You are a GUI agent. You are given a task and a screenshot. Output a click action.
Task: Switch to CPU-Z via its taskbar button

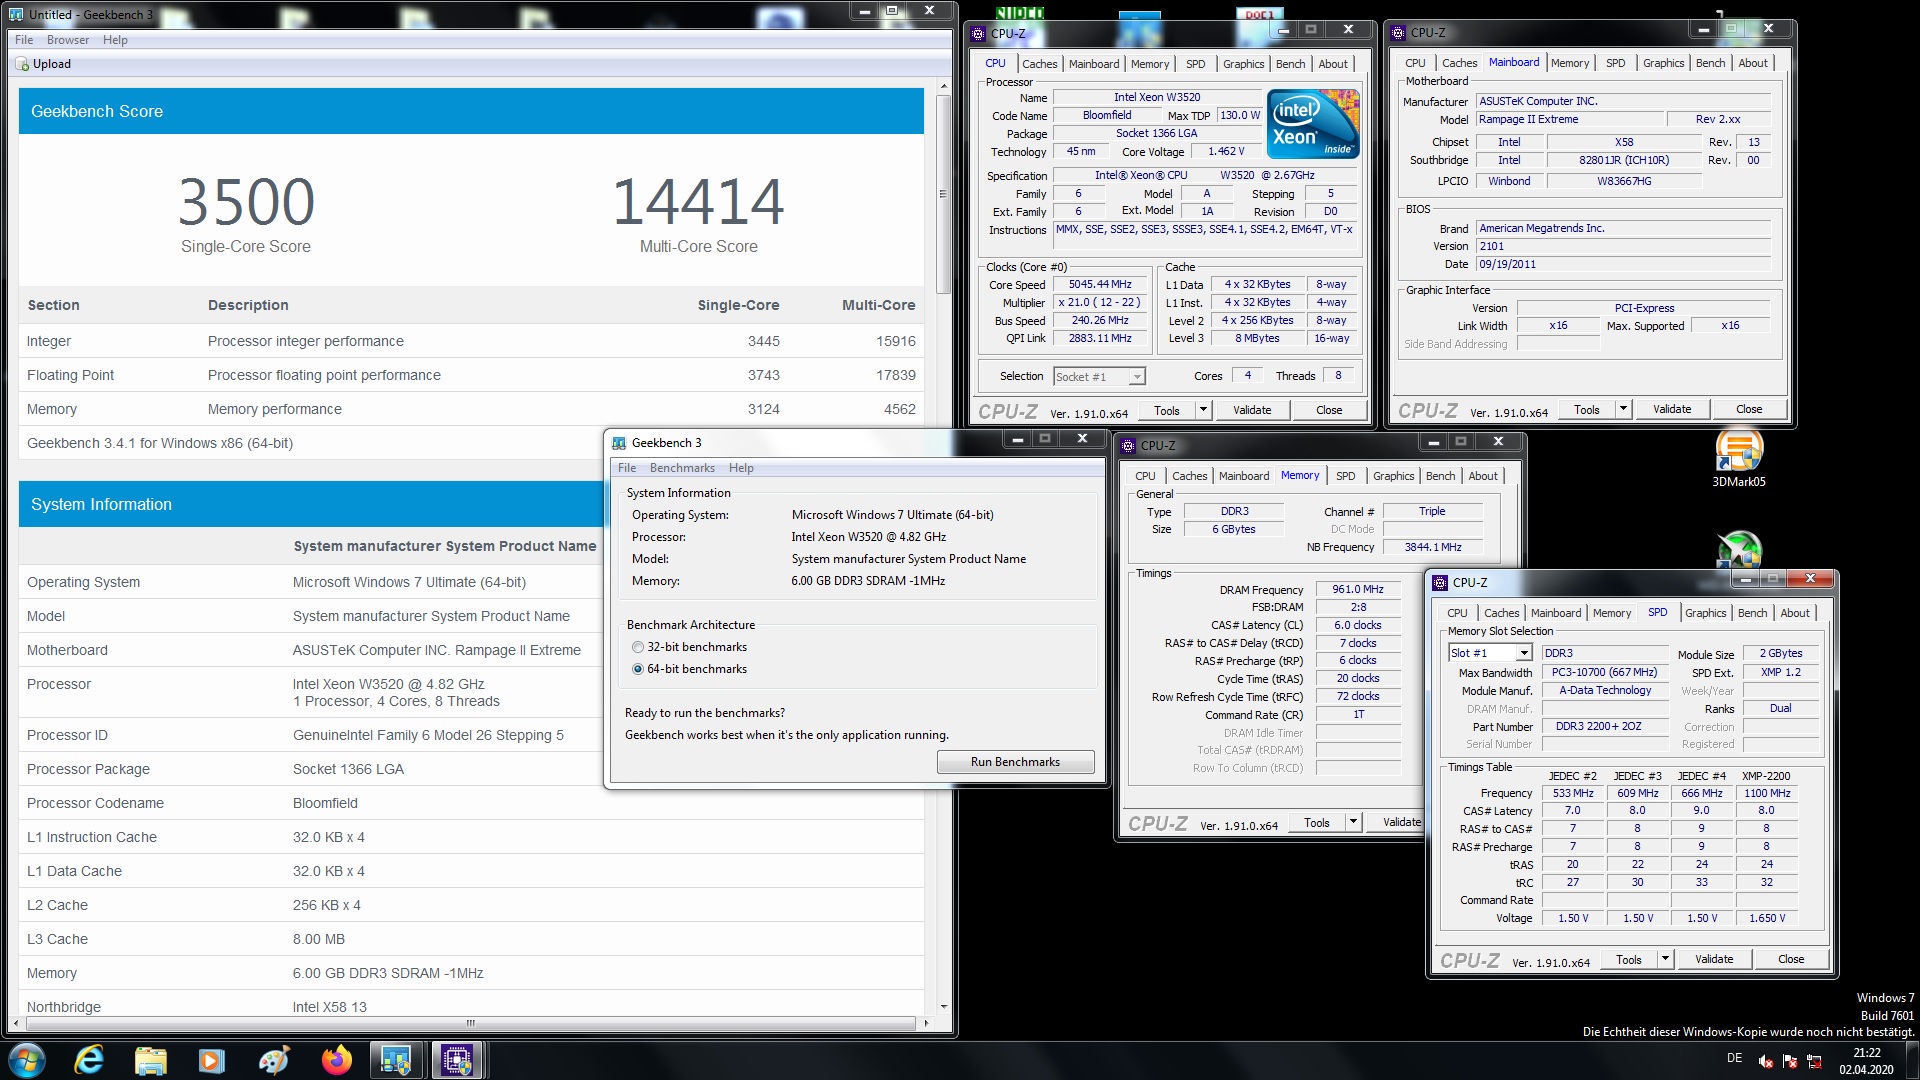(x=458, y=1060)
